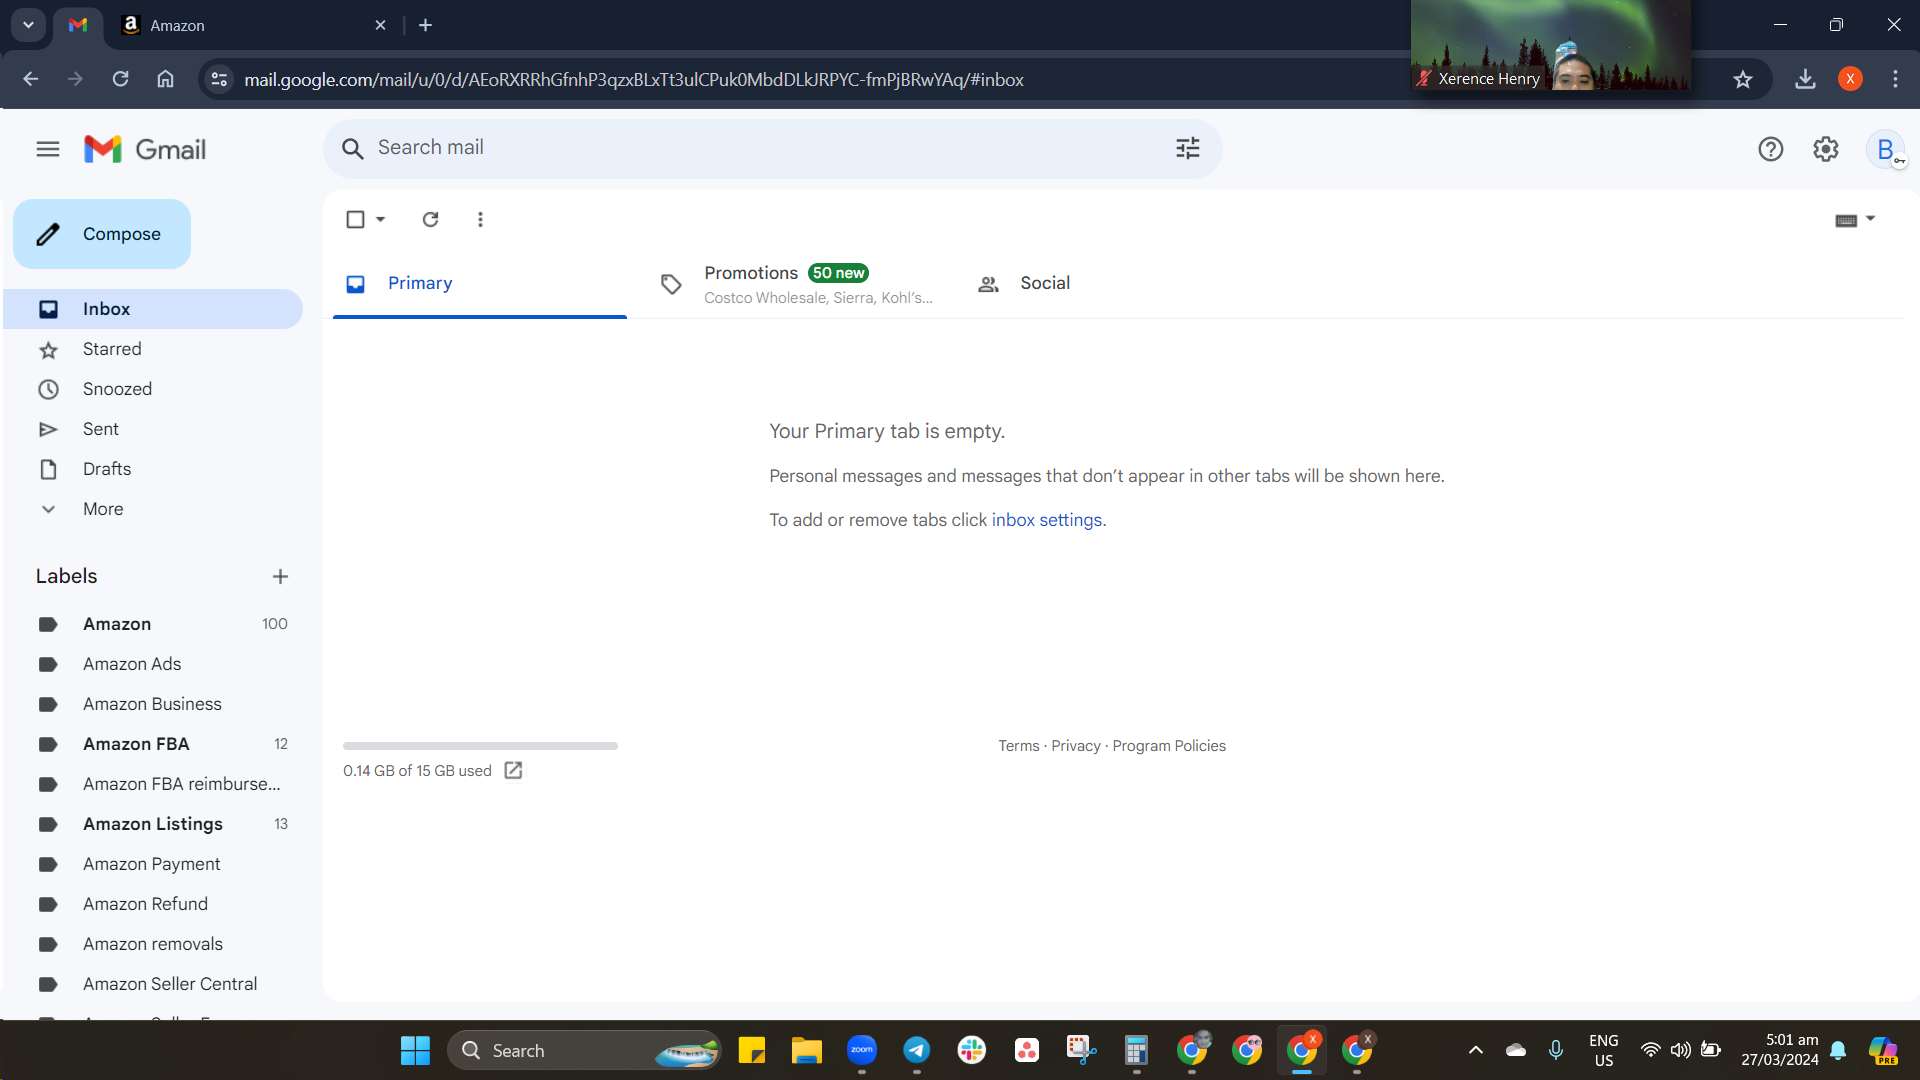This screenshot has width=1920, height=1080.
Task: Switch to the Promotions tab
Action: tap(799, 284)
